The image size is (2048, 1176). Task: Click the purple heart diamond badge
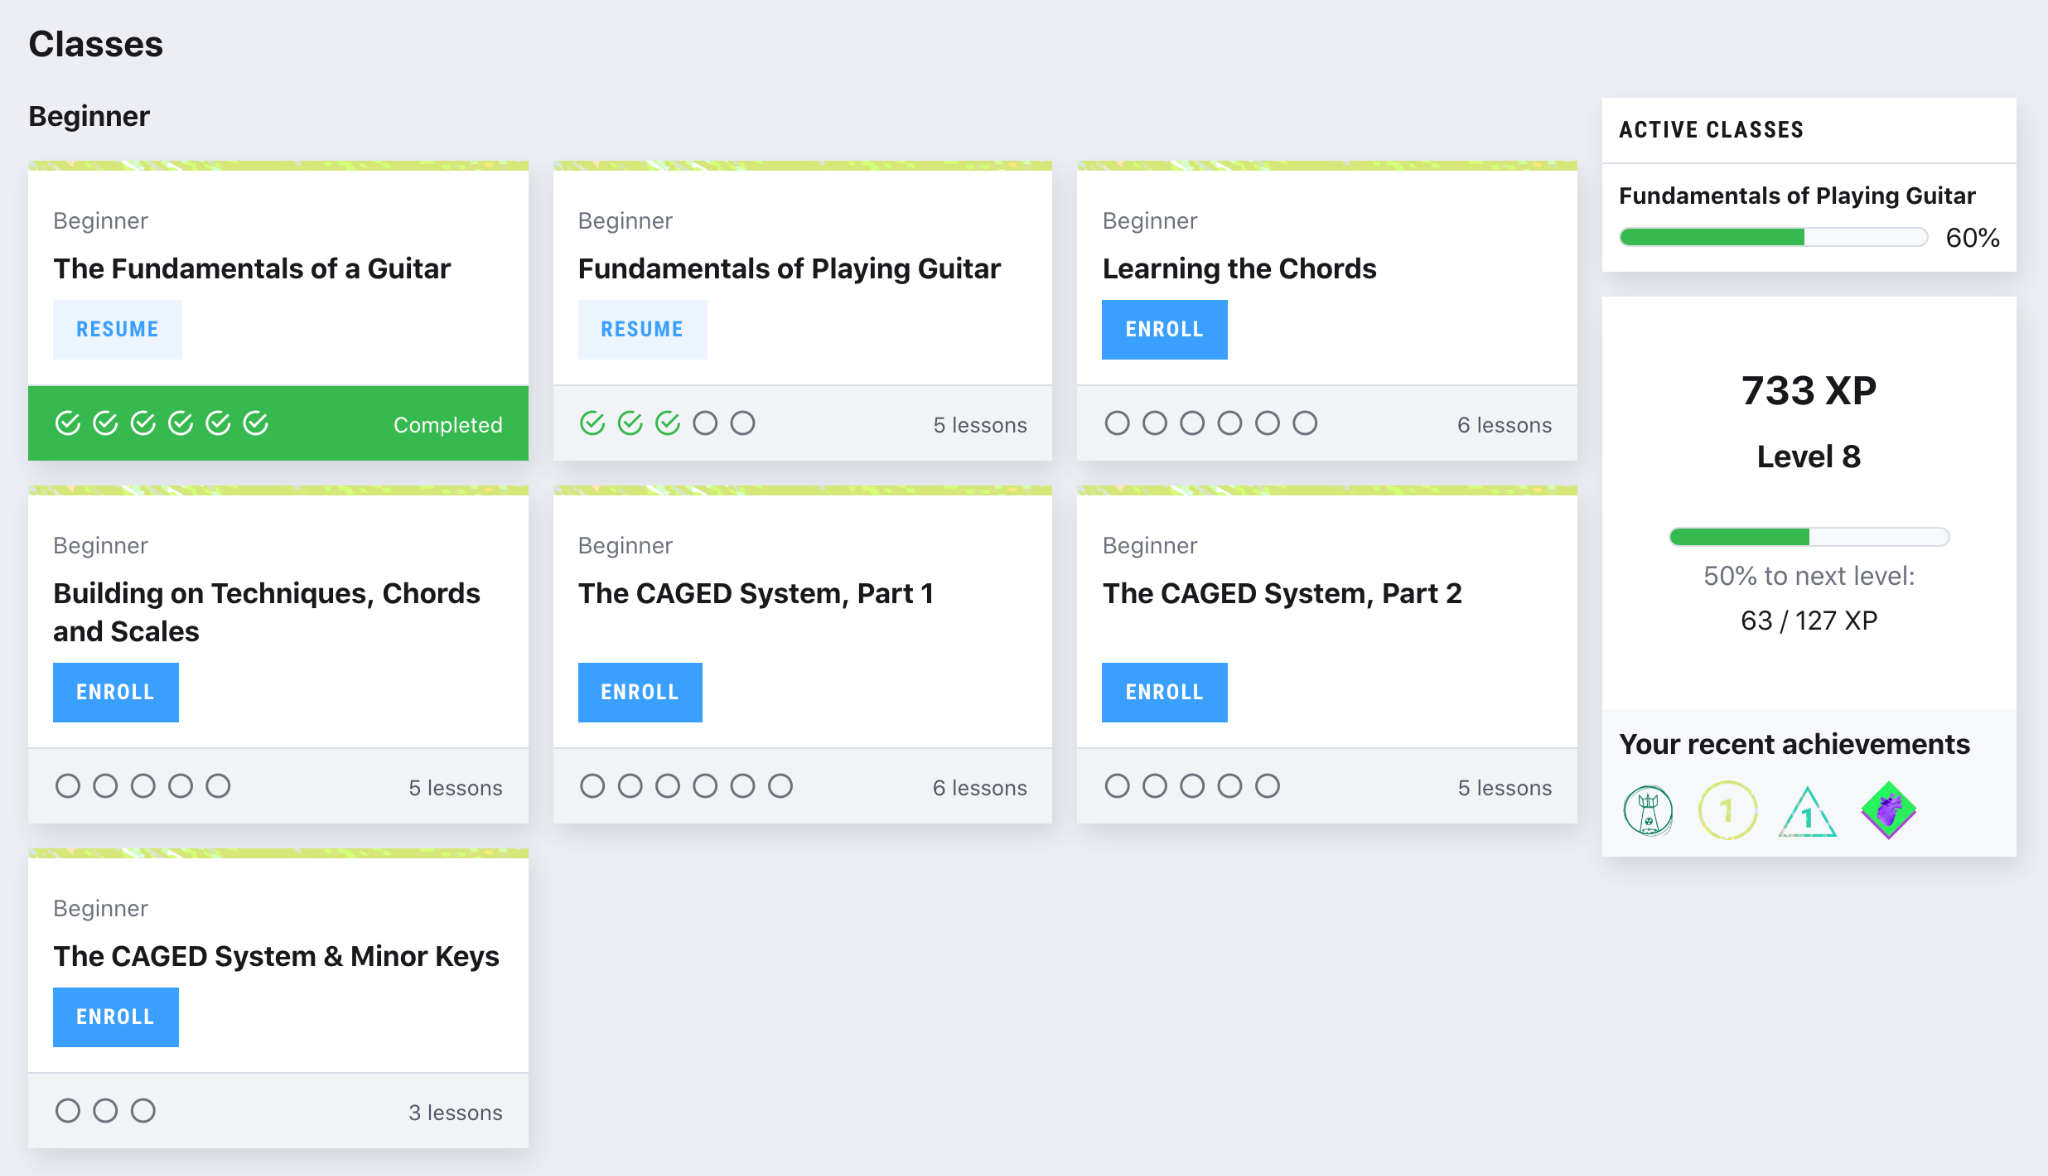coord(1888,810)
